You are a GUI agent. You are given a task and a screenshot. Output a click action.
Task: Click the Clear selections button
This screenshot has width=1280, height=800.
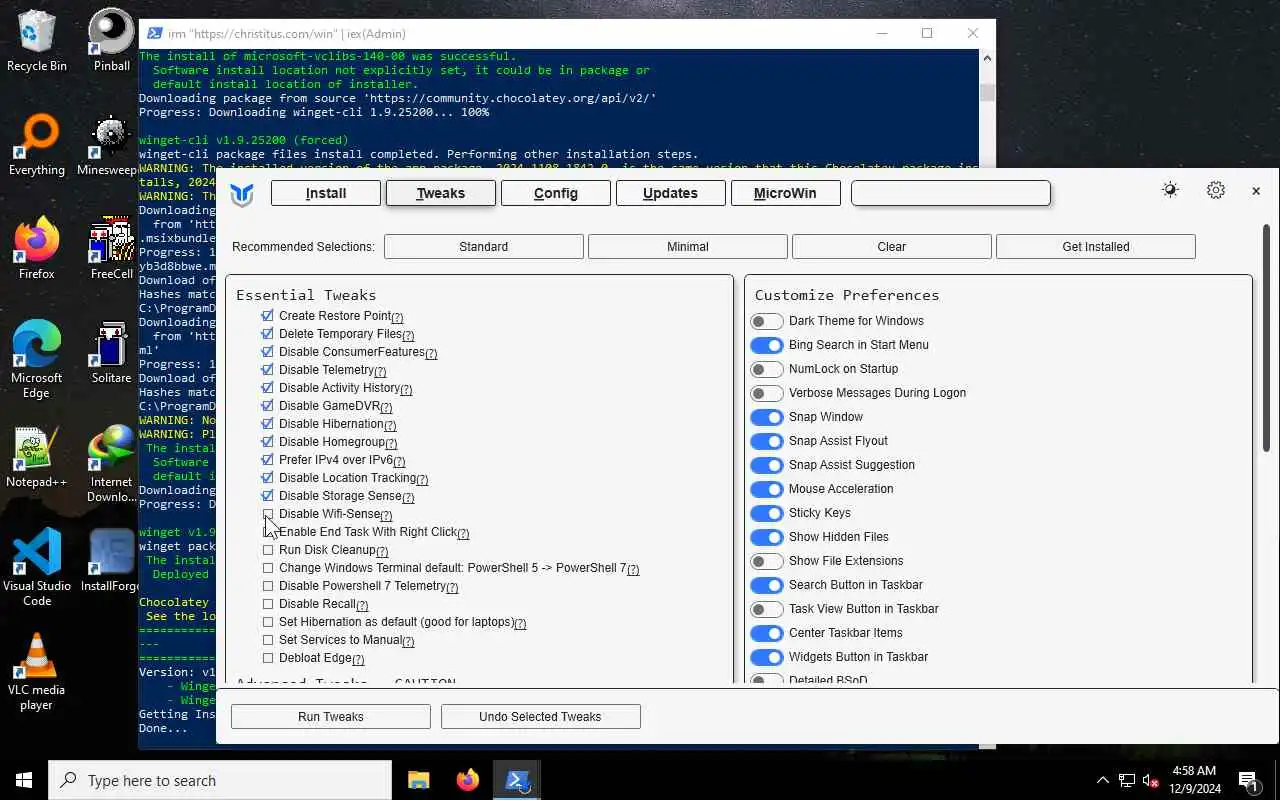[892, 246]
